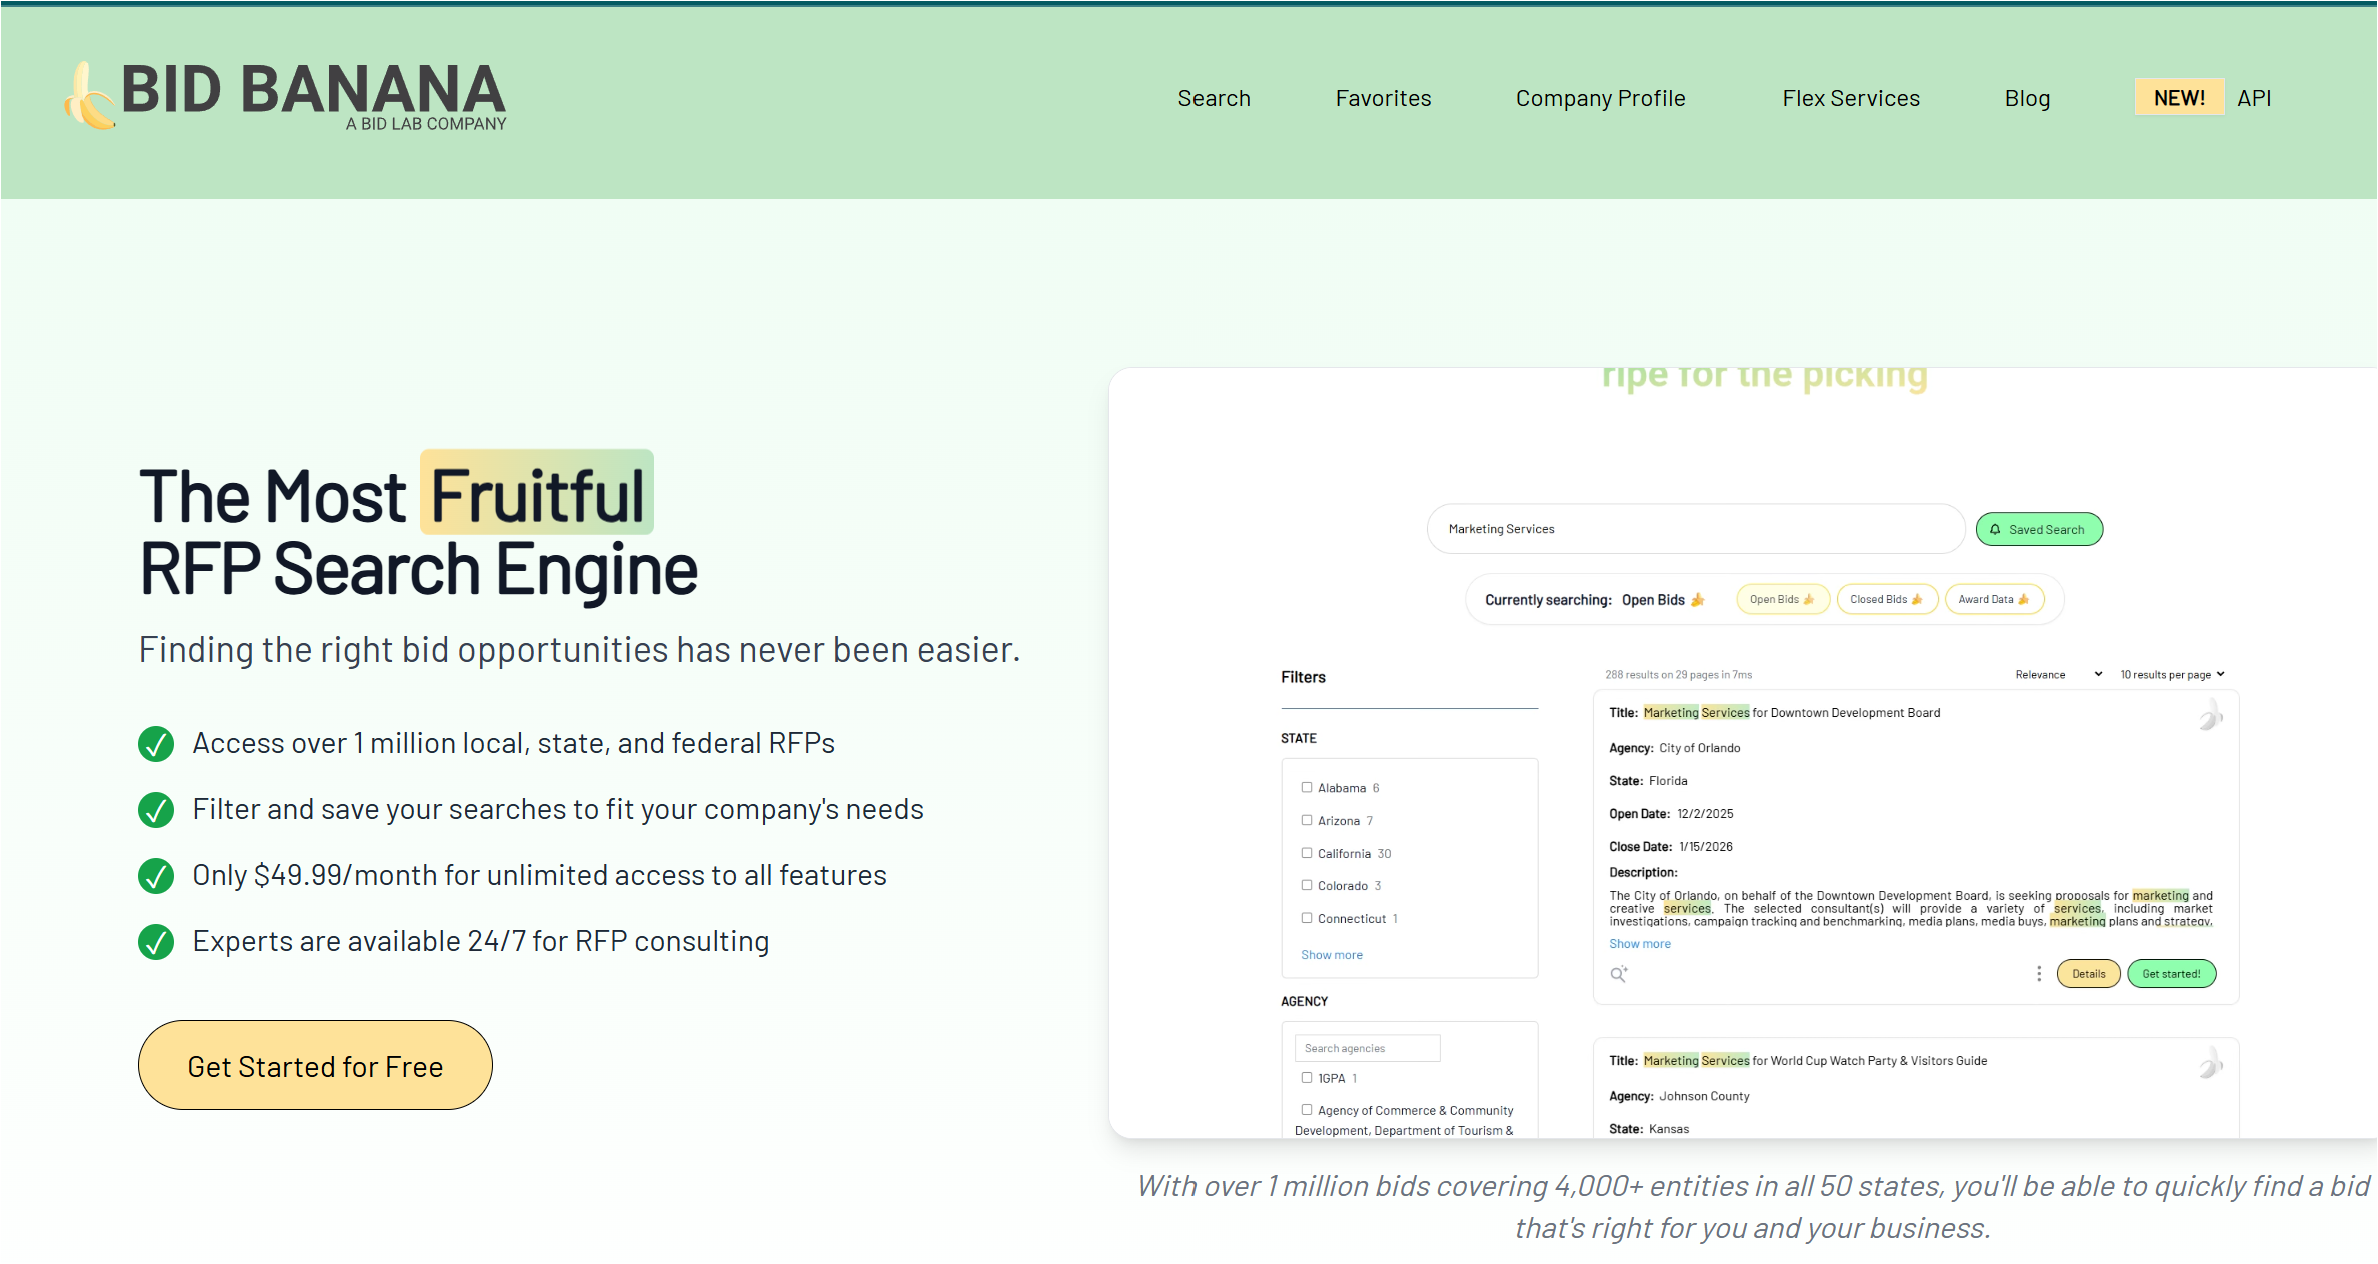Open the Relevance sort dropdown

2059,675
